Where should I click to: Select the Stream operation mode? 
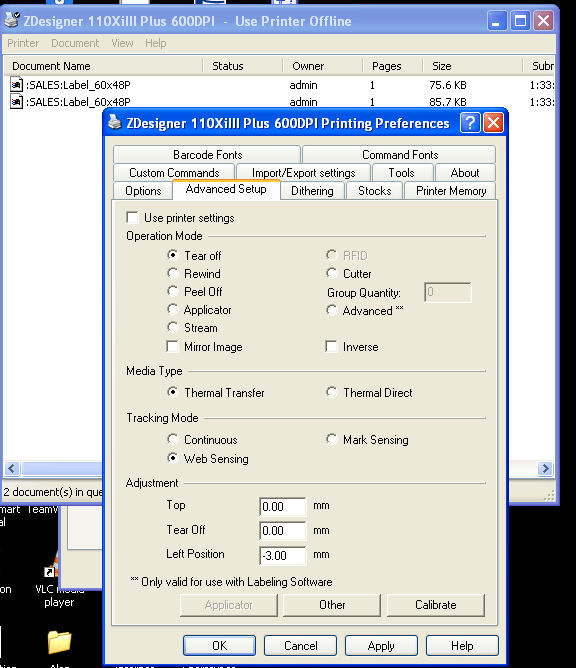coord(172,327)
